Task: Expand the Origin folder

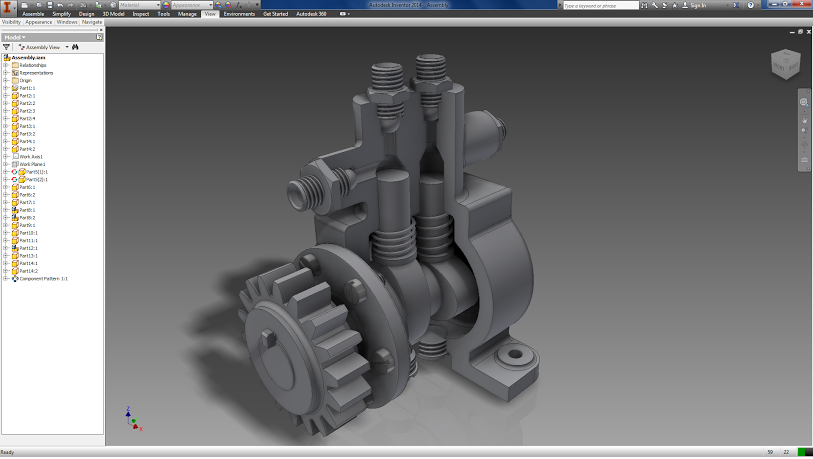Action: point(6,80)
